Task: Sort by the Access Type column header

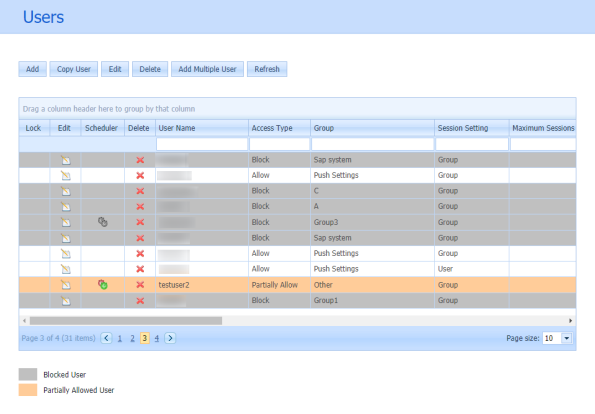Action: (x=279, y=128)
